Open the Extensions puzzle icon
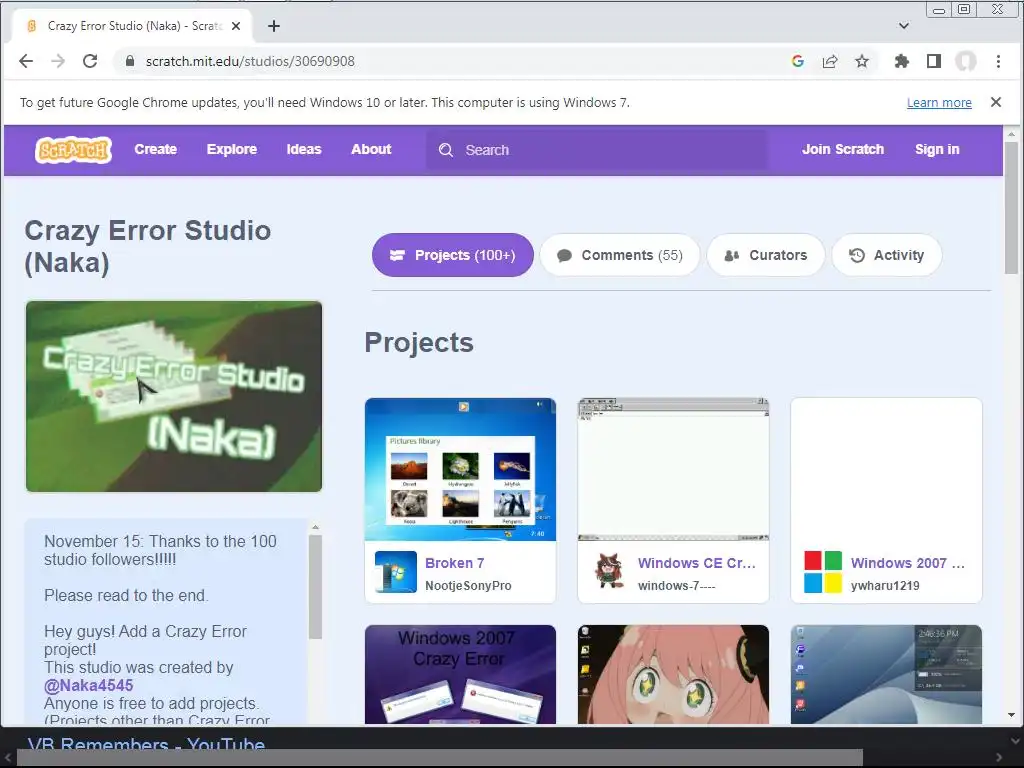Screen dimensions: 1024x768 click(x=902, y=61)
